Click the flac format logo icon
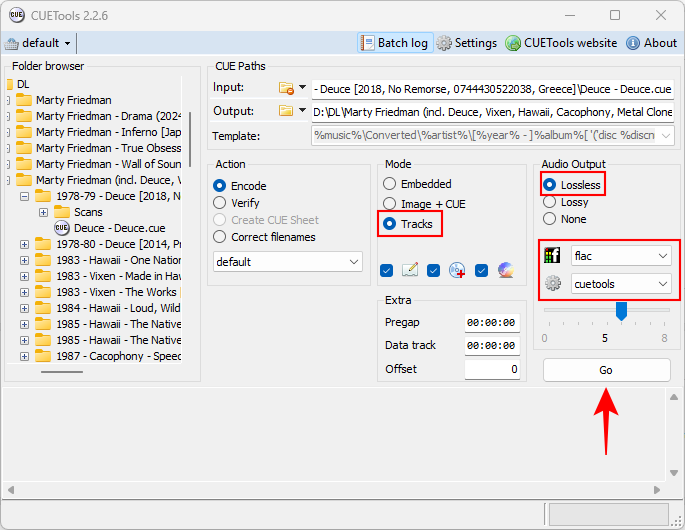Image resolution: width=685 pixels, height=530 pixels. (552, 256)
